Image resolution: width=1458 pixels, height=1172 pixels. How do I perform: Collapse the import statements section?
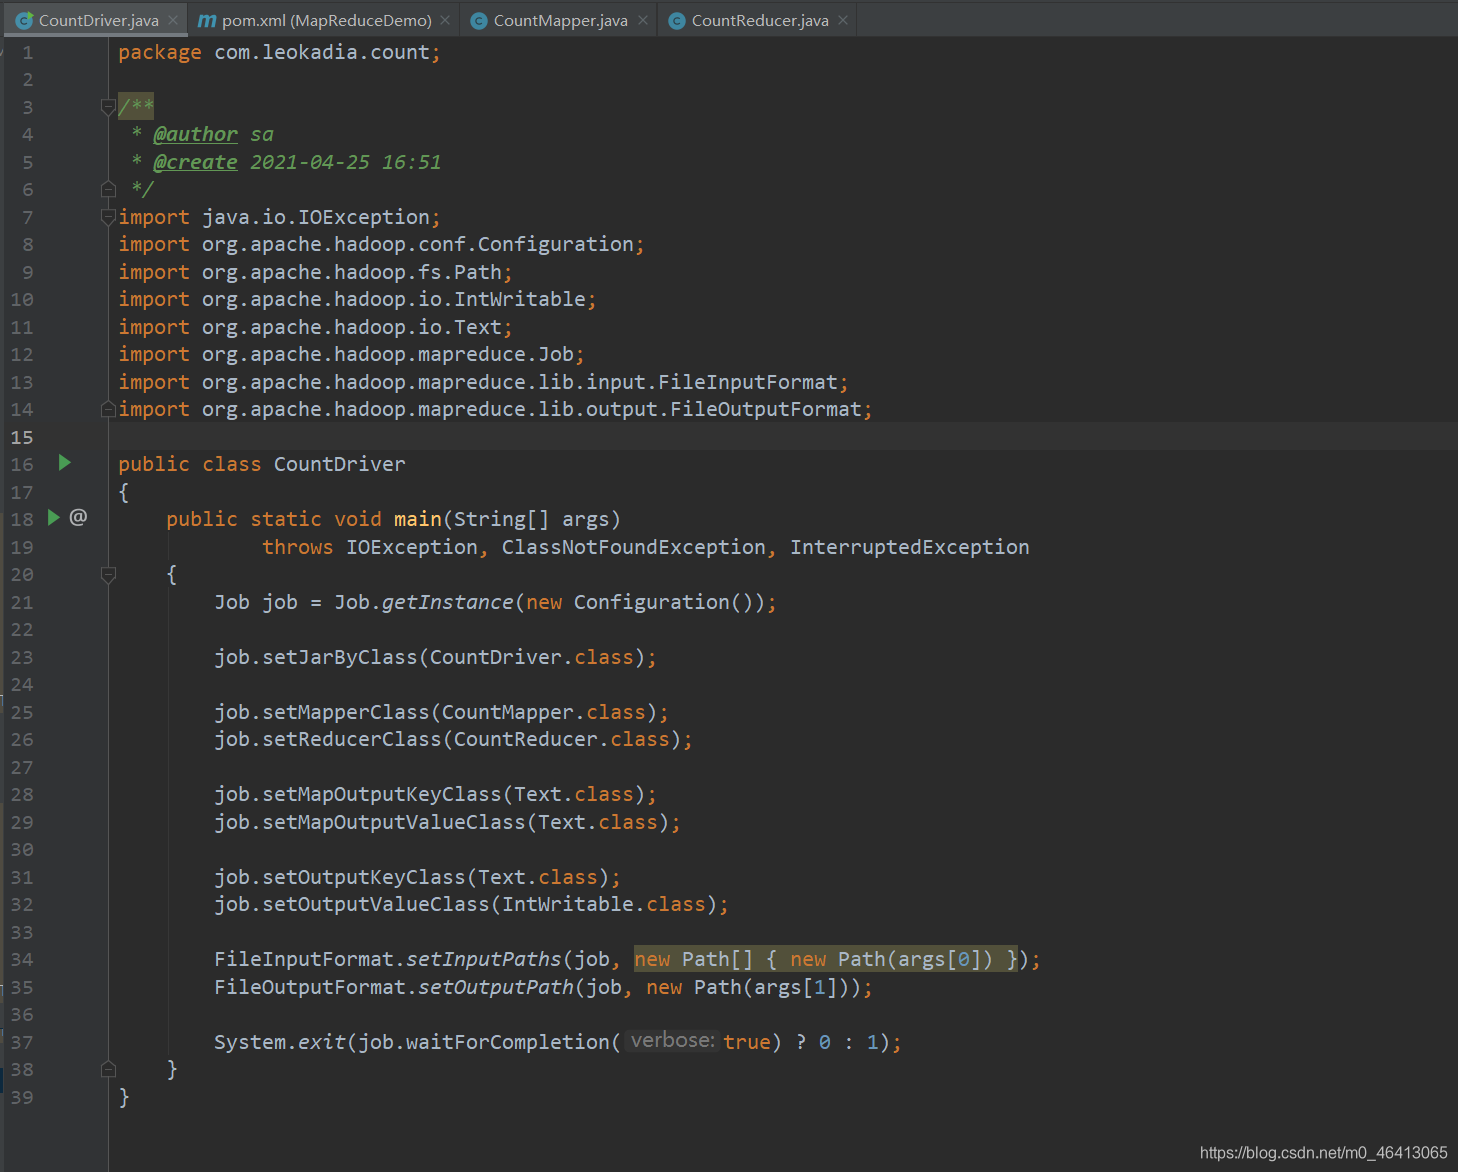click(108, 216)
